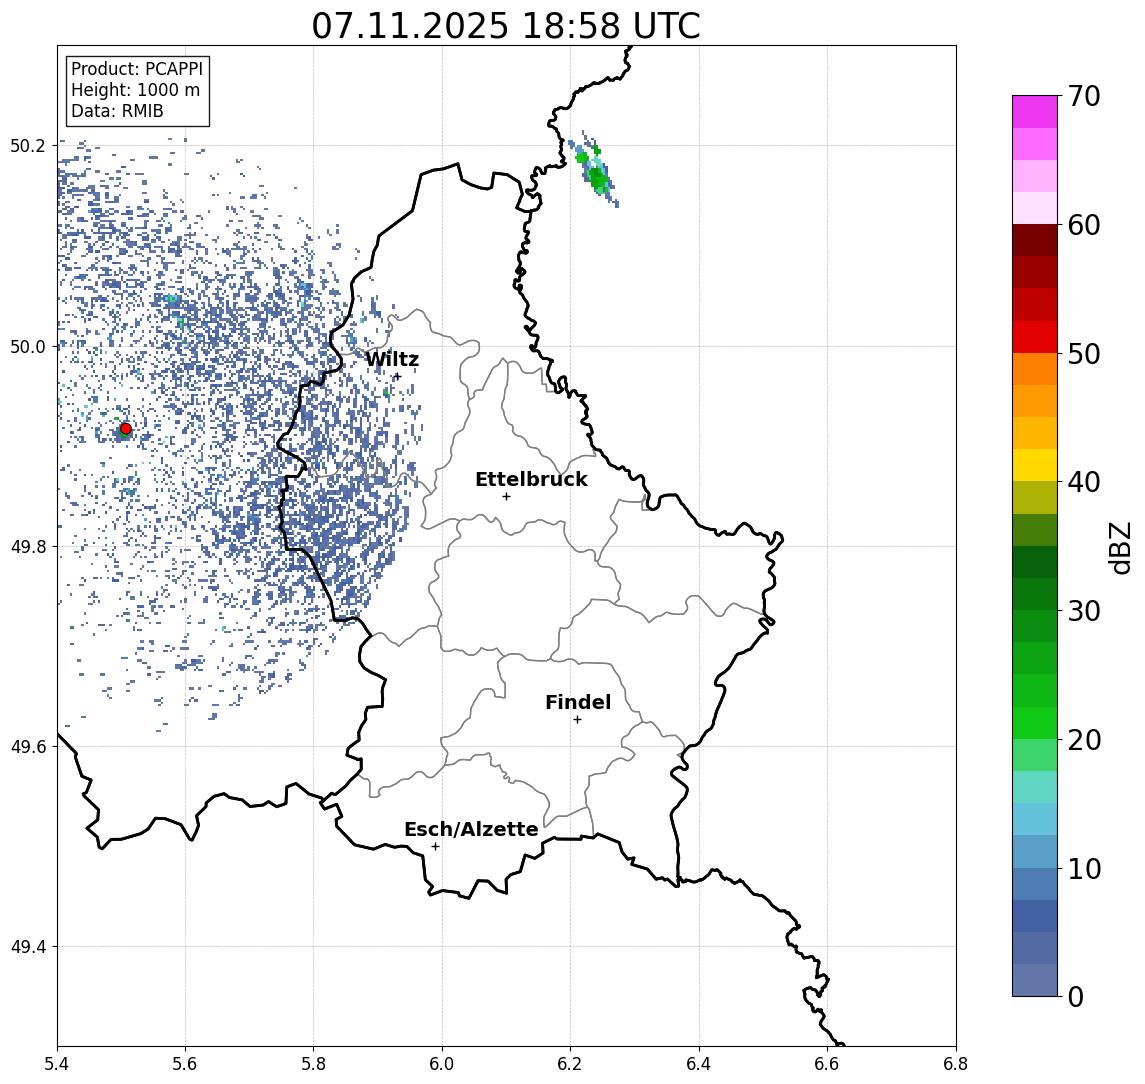1145x1084 pixels.
Task: Click the colorbar tick label 70
Action: 1084,96
